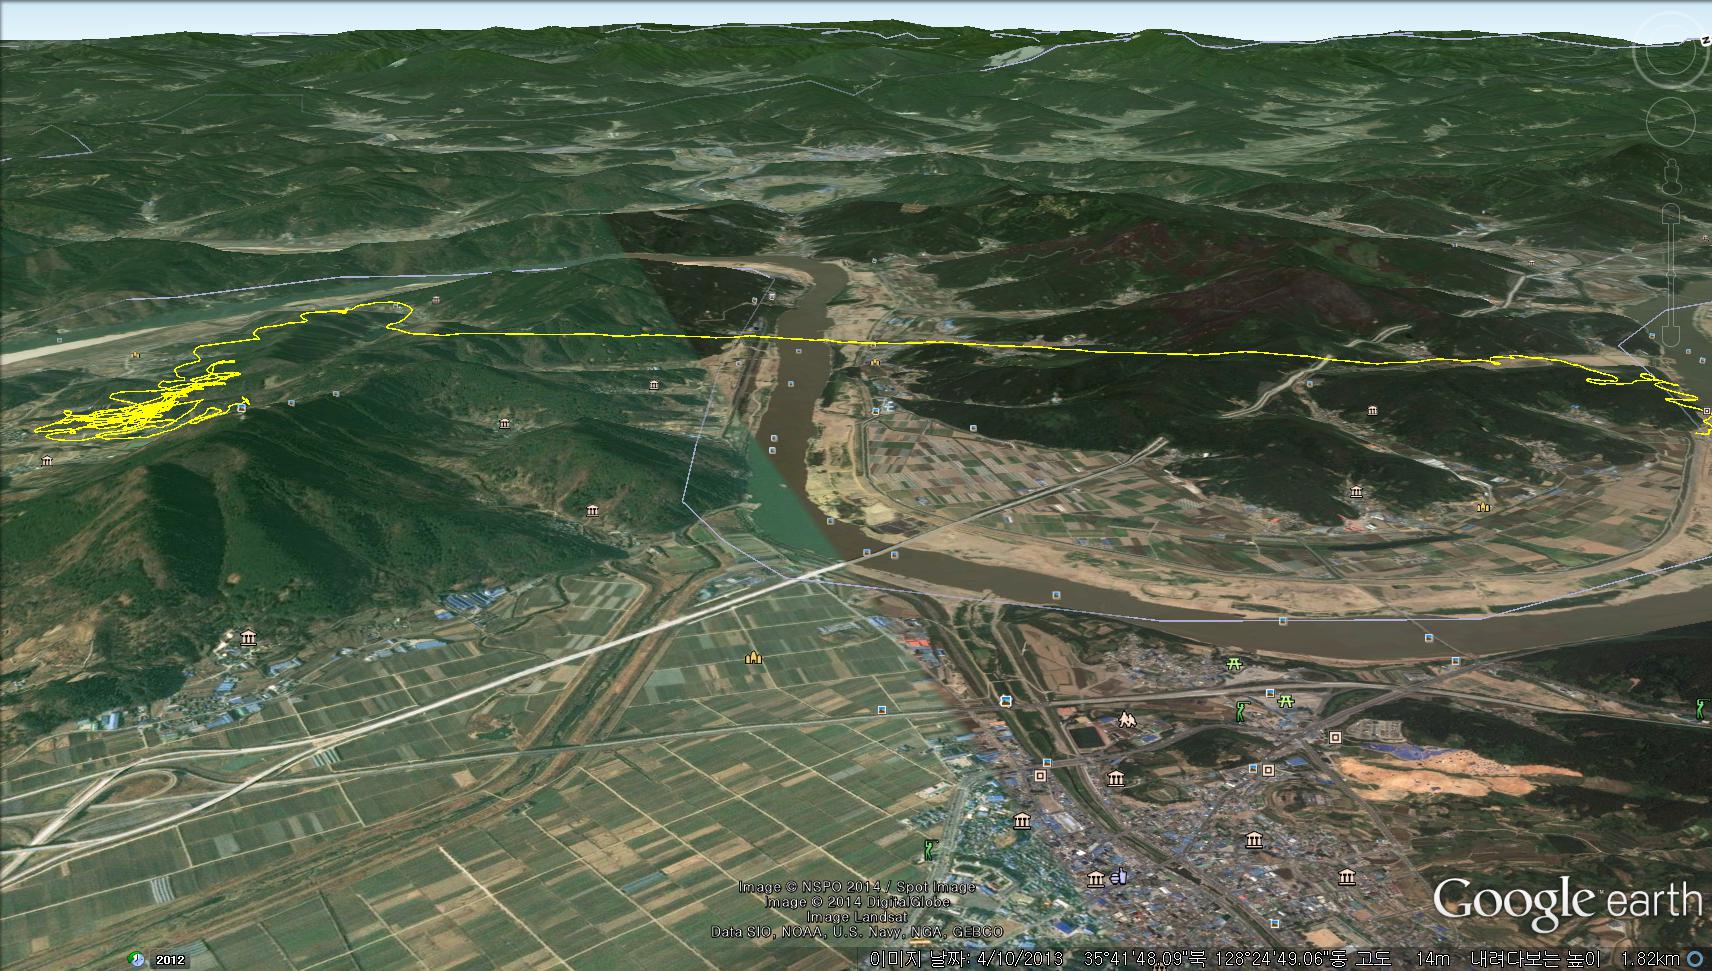
Task: Click the look-around compass ring control
Action: tap(1671, 52)
